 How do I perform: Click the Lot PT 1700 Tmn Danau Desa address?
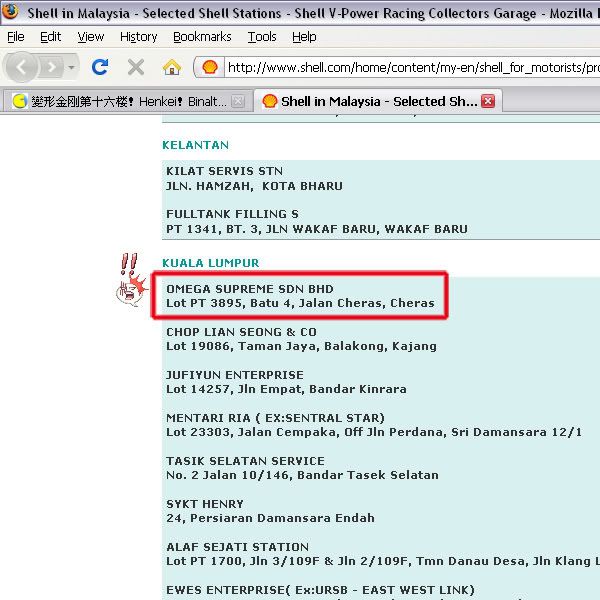[383, 561]
